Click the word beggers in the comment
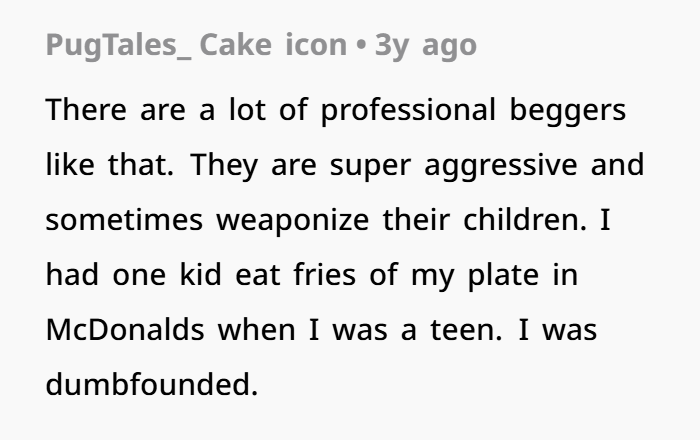The image size is (700, 440). tap(568, 111)
